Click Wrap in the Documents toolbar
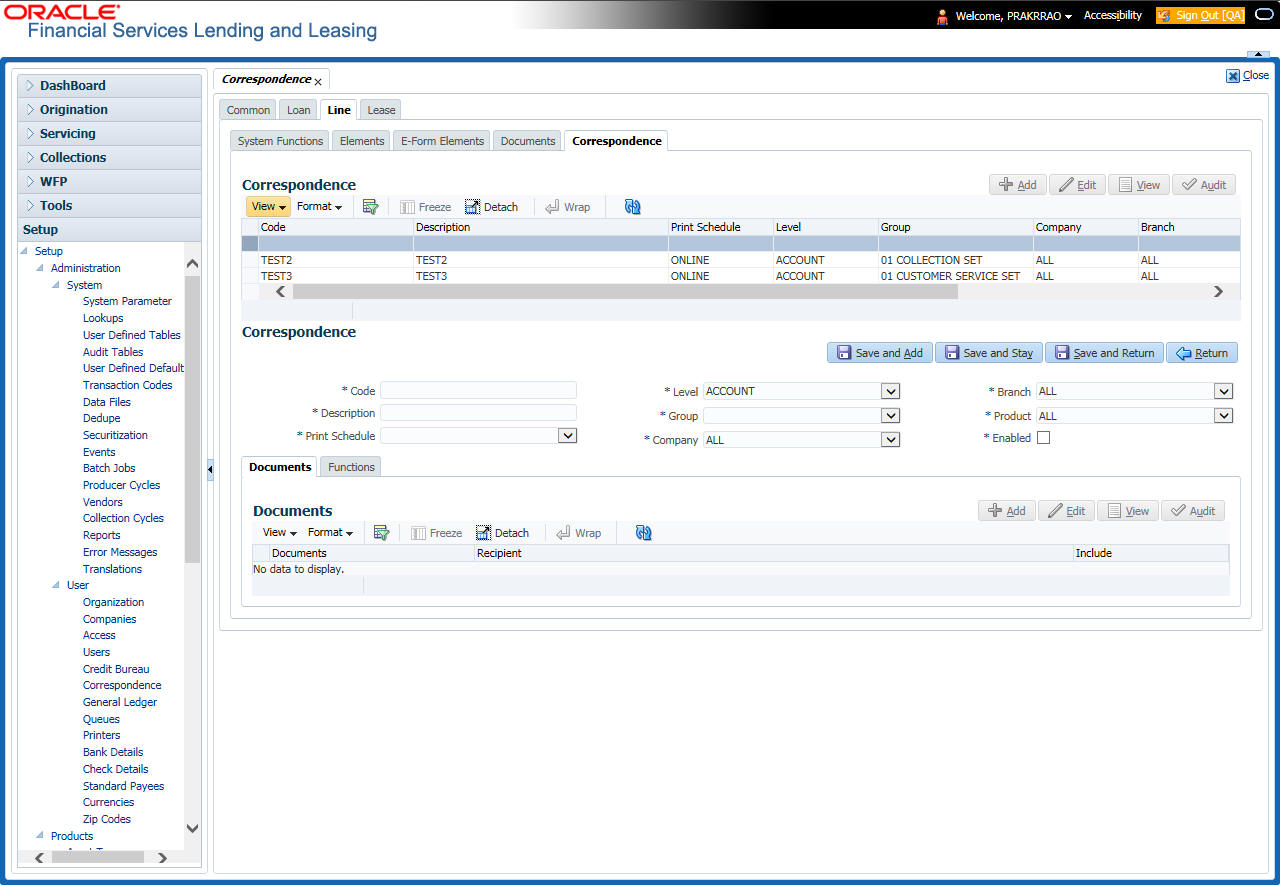1280x885 pixels. 578,533
